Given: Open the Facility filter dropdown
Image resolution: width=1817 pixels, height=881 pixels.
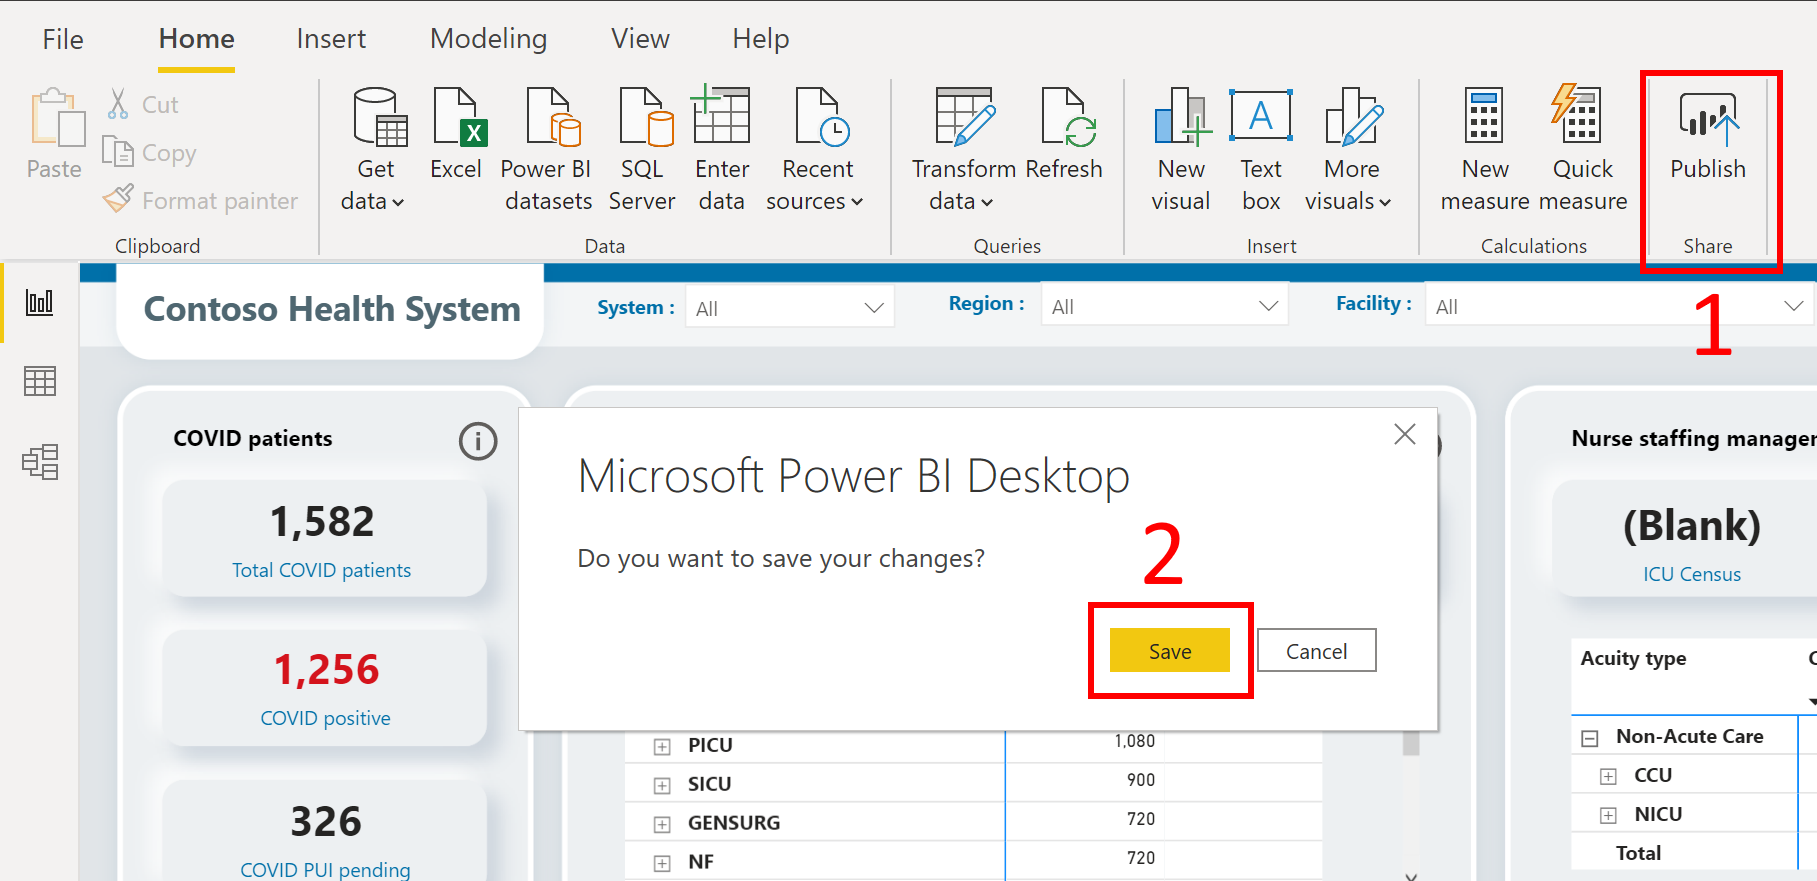Looking at the screenshot, I should tap(1620, 306).
